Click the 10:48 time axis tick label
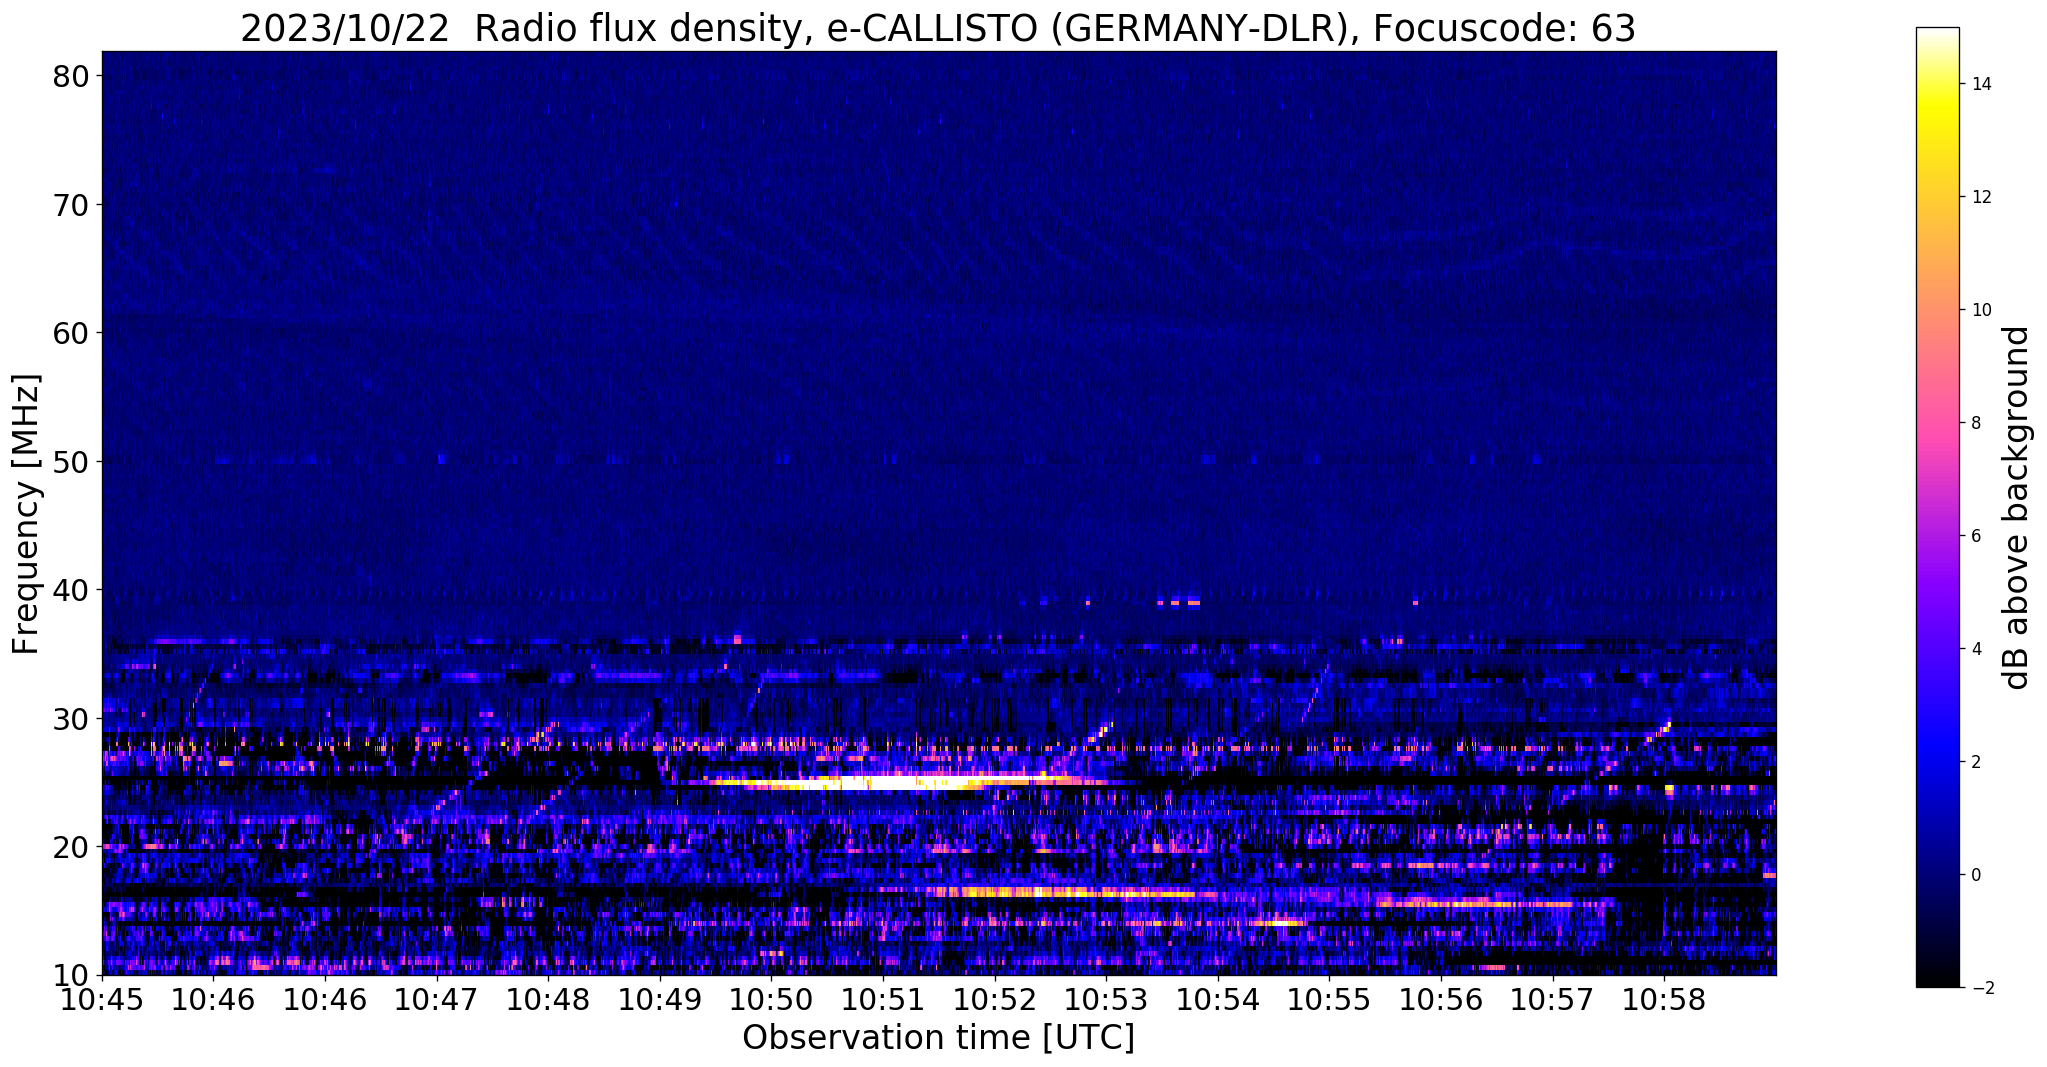The height and width of the screenshot is (1067, 2047). (x=548, y=1000)
